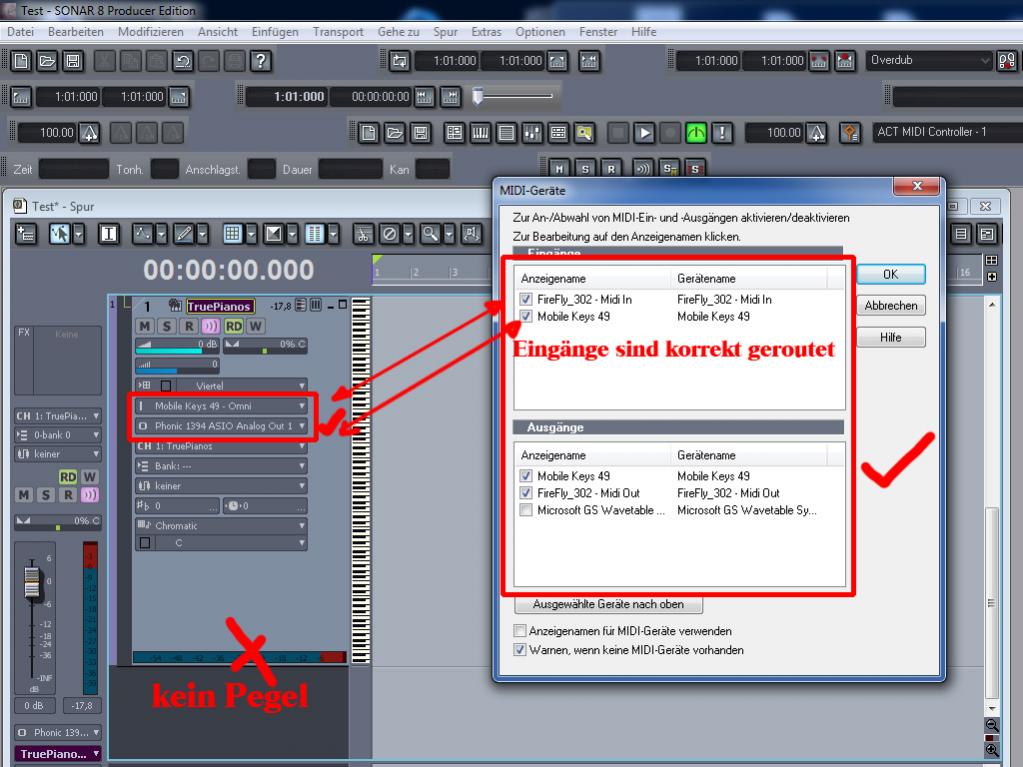Open the Chromatic scale dropdown
The height and width of the screenshot is (767, 1023).
(x=221, y=526)
